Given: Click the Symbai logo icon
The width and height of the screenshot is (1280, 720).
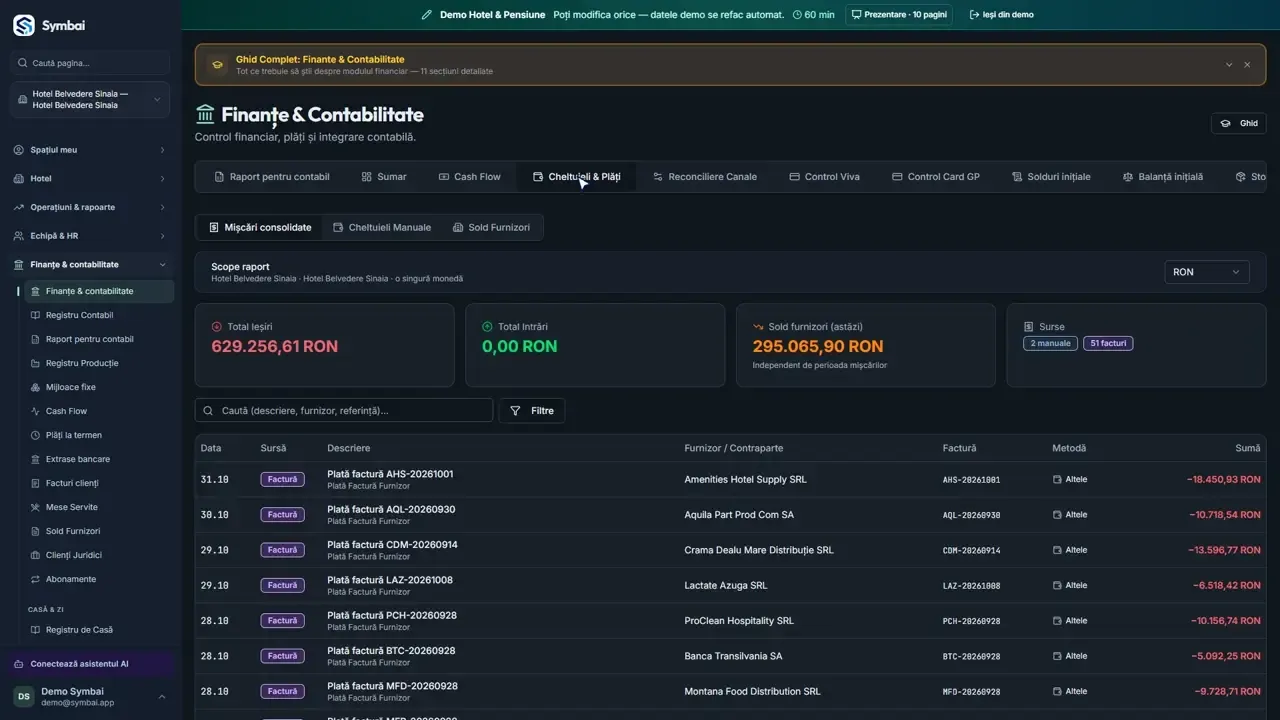Looking at the screenshot, I should tap(23, 25).
